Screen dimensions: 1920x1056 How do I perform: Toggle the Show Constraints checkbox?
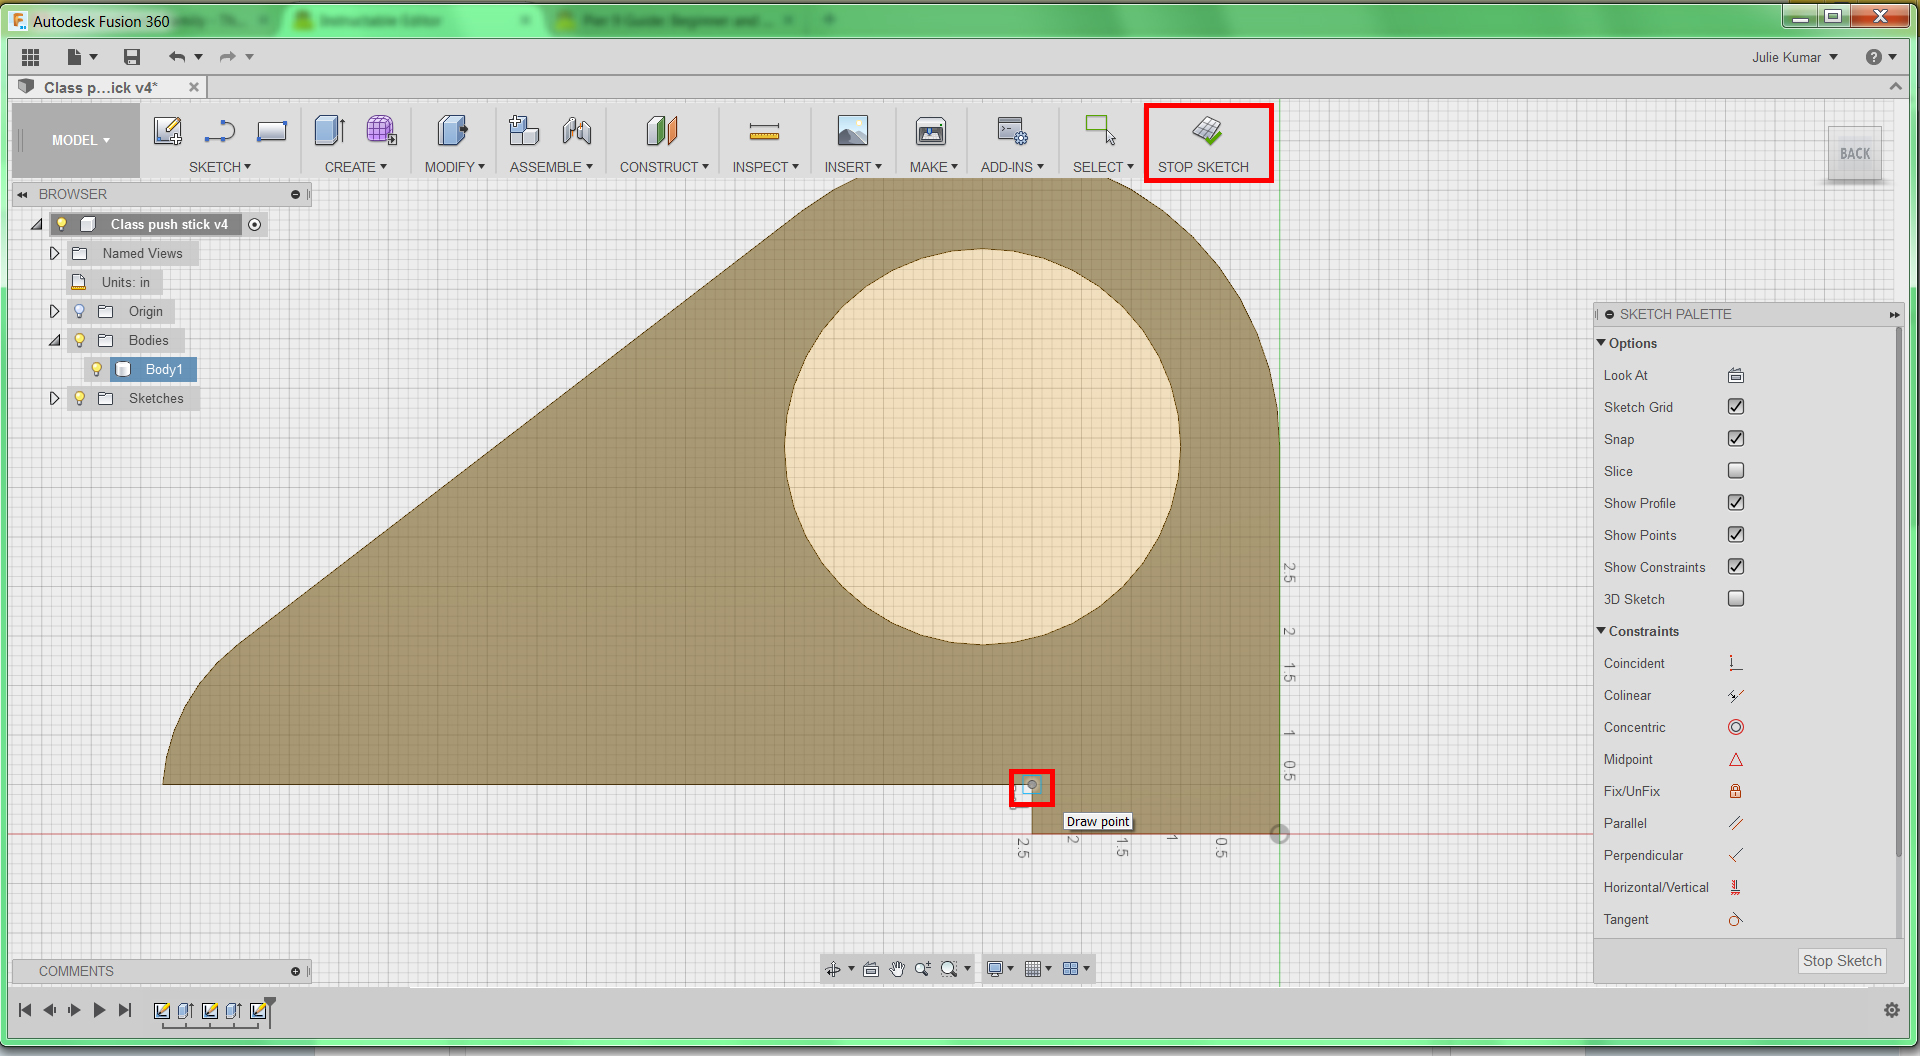1736,567
